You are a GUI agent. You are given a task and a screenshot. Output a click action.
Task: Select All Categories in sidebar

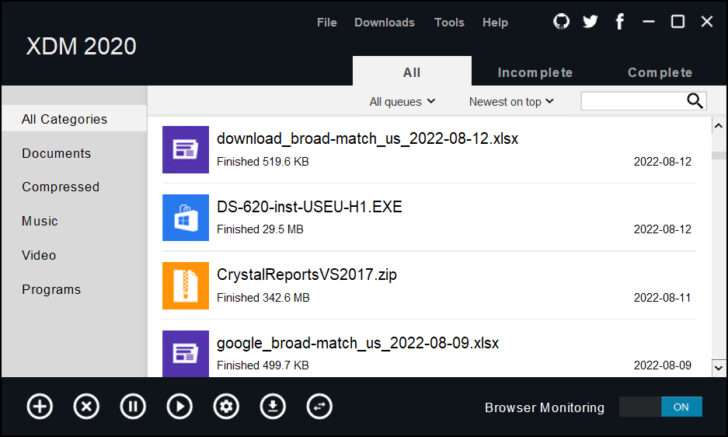[74, 119]
